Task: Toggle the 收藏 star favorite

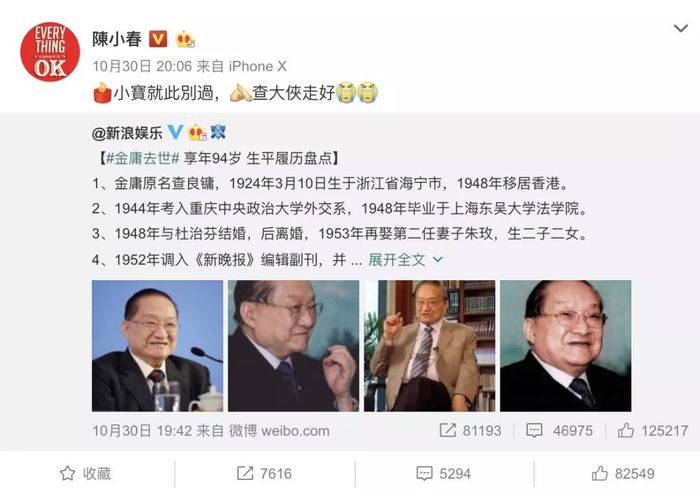Action: pos(85,473)
